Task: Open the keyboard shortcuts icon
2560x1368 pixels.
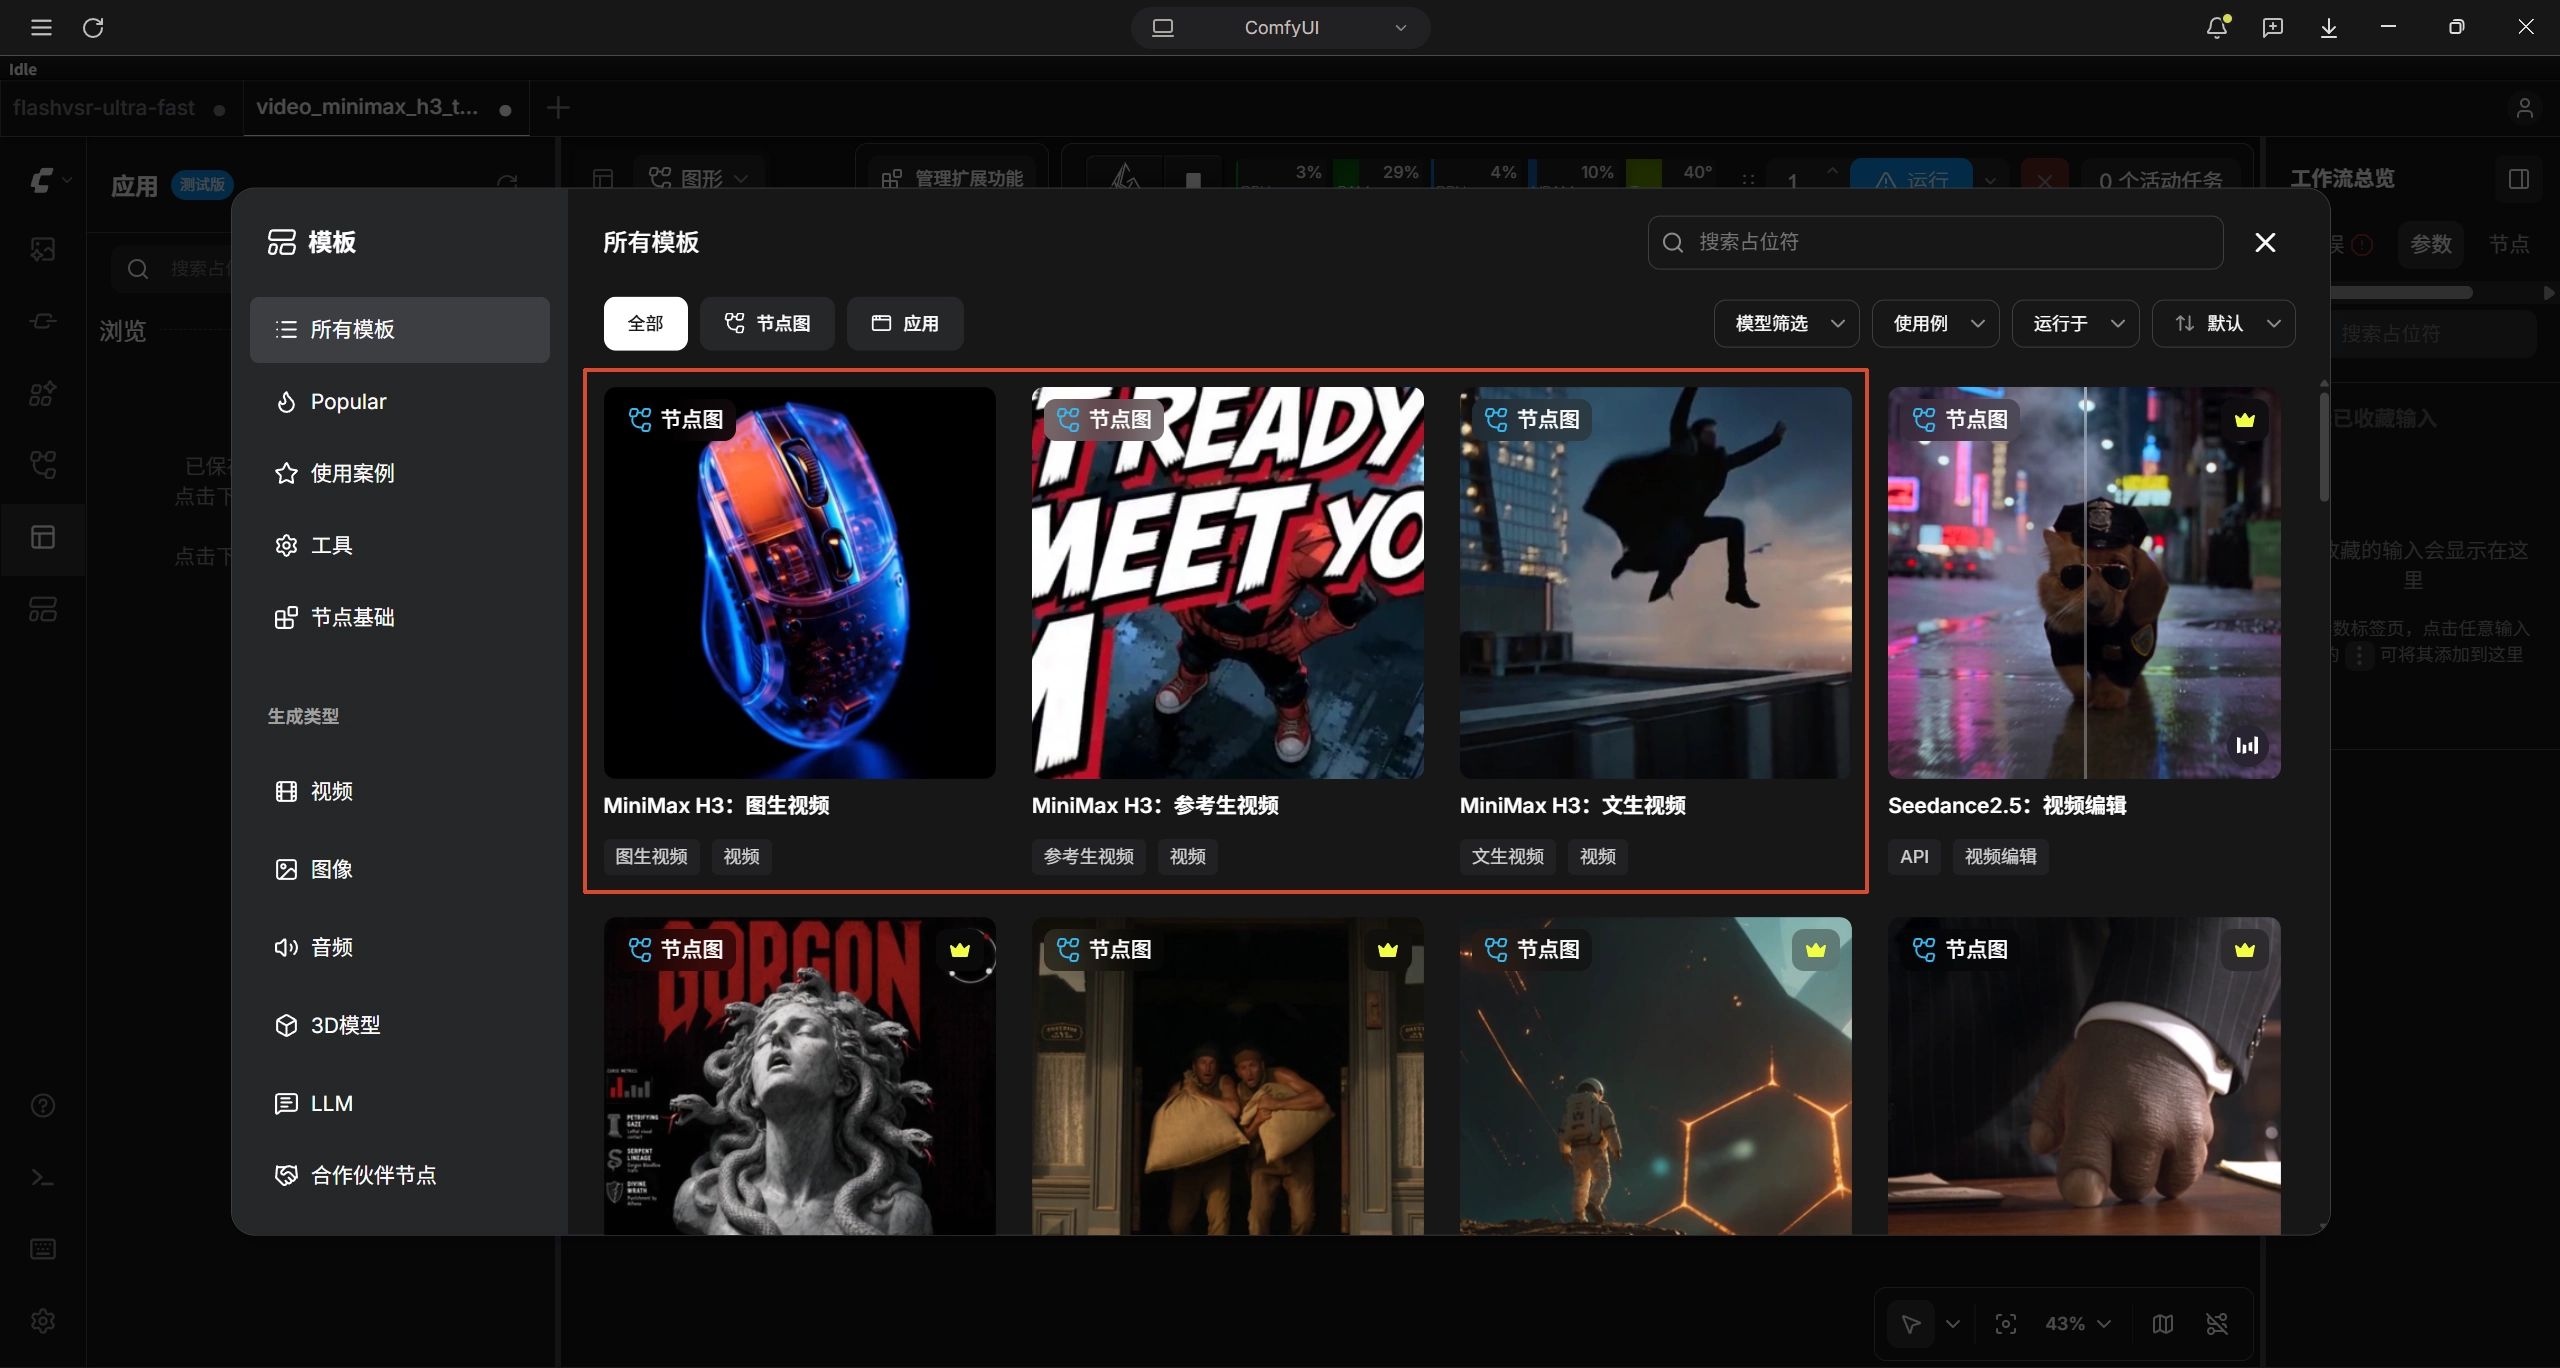Action: 42,1249
